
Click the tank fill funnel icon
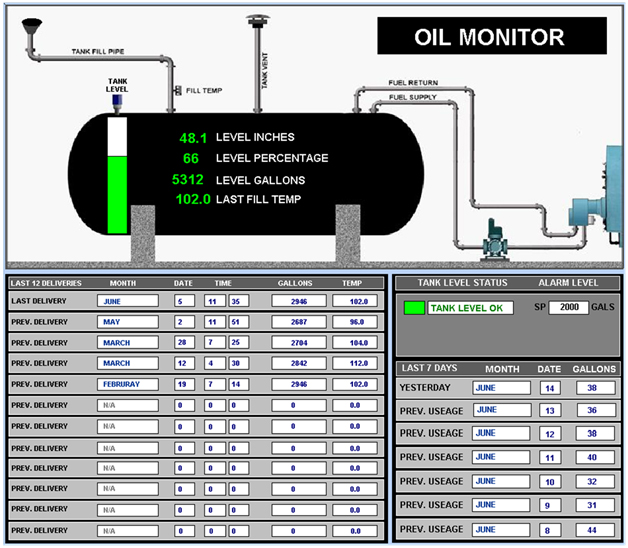click(x=32, y=27)
